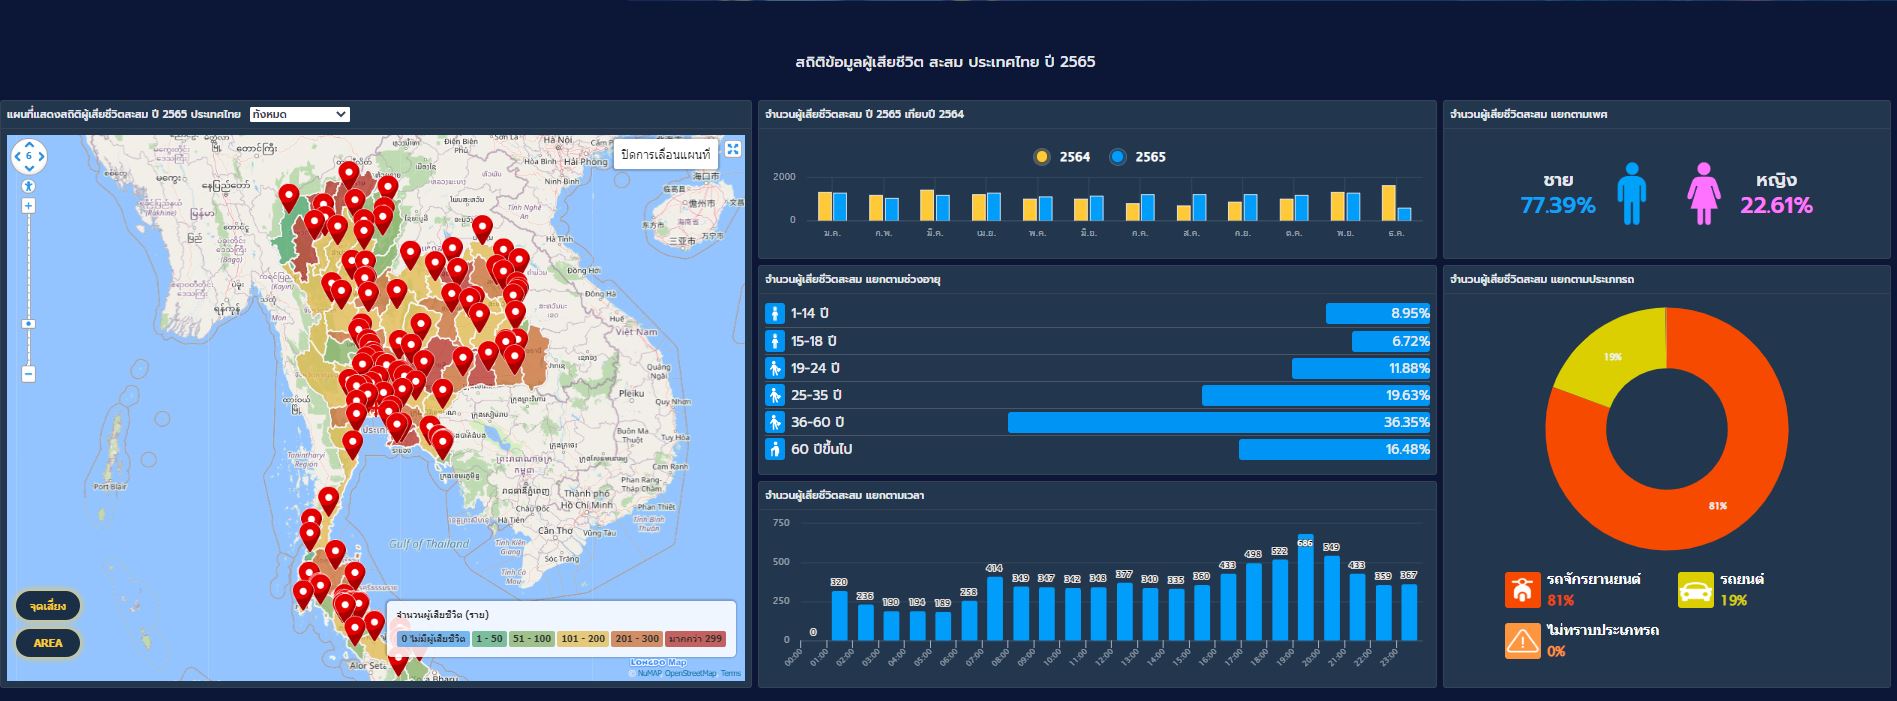Click the จุดเสี่ยง button on map
1897x701 pixels.
(48, 606)
